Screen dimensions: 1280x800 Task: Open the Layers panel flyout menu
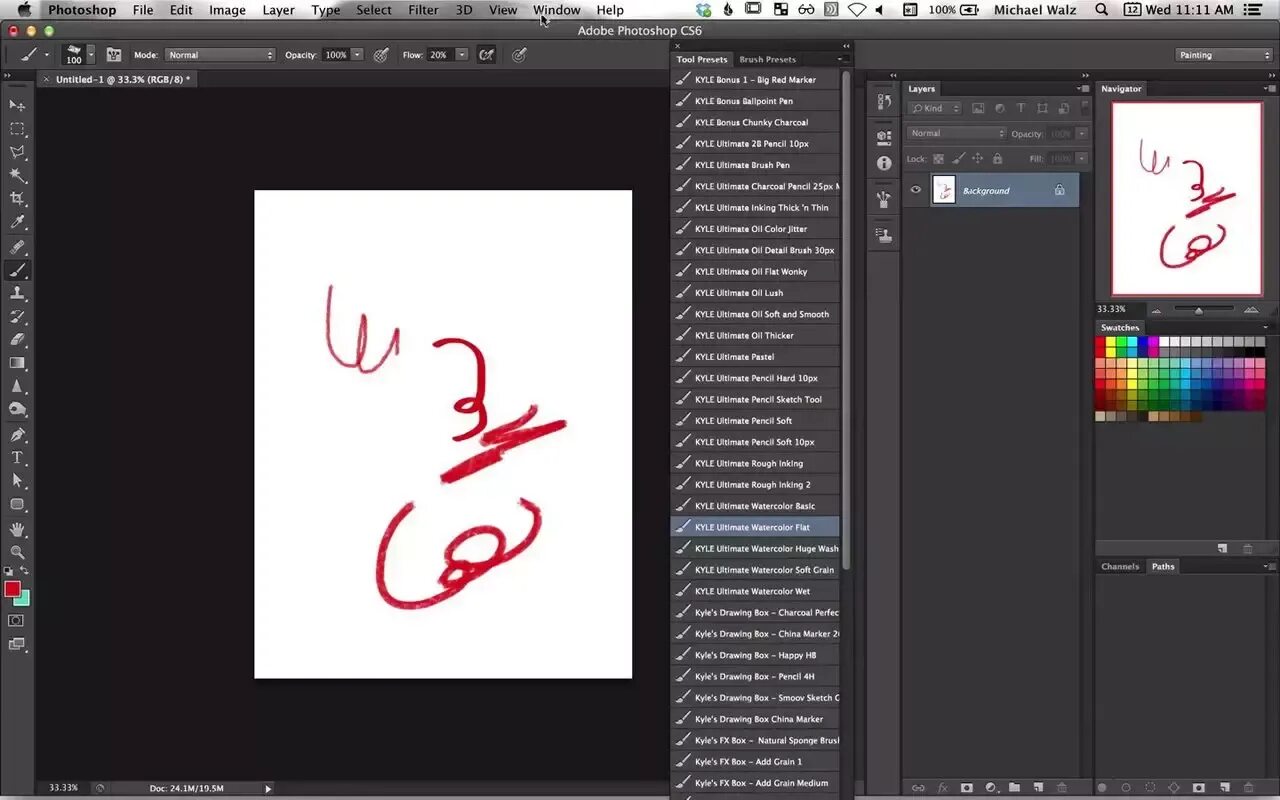(x=1084, y=89)
